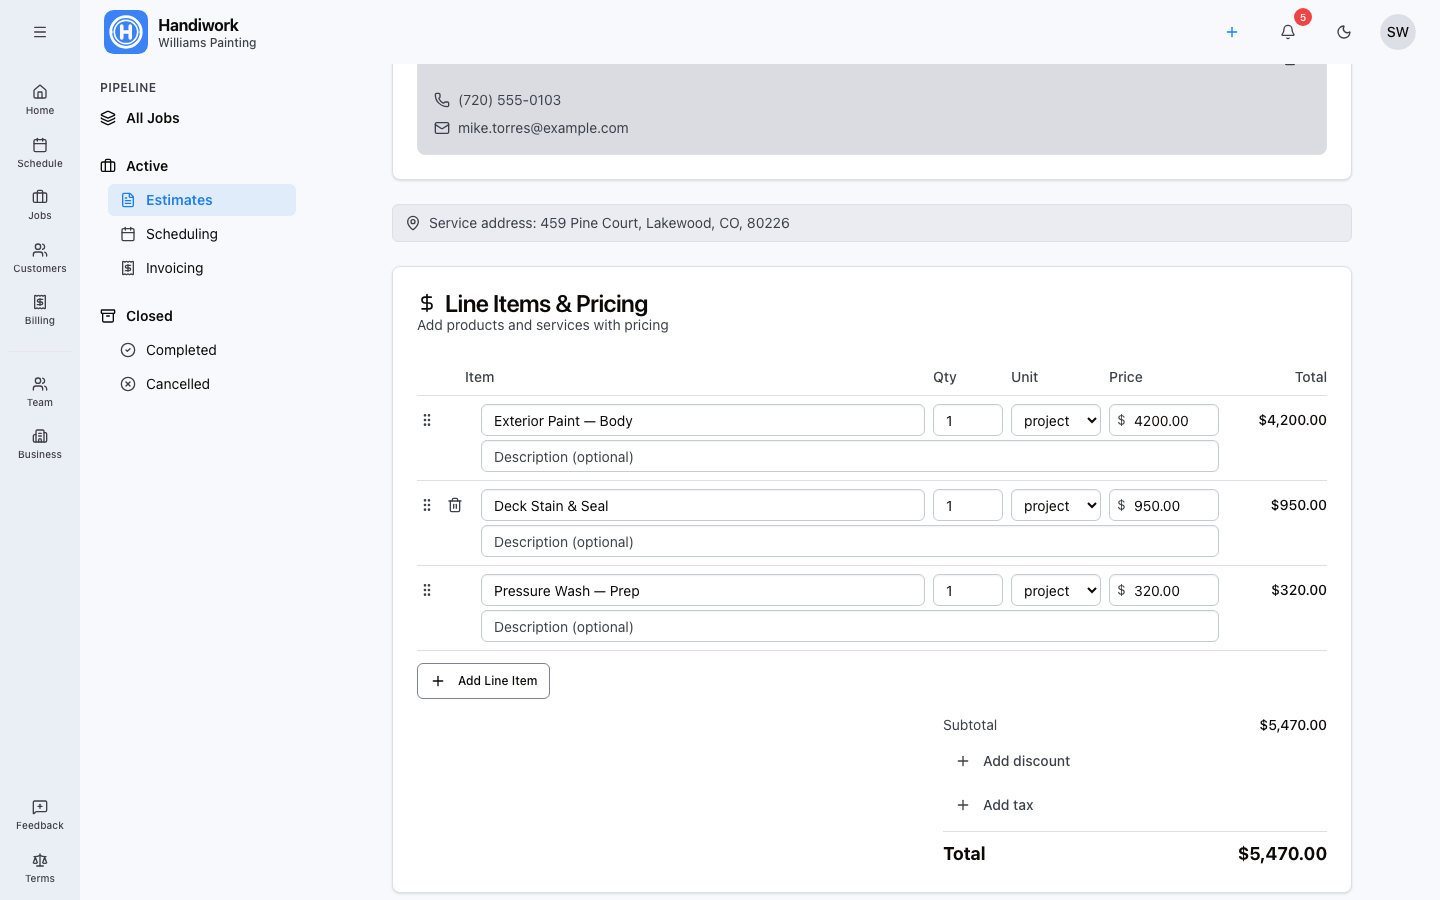Screen dimensions: 1440x900
Task: Click the Pressure Wash — Prep name field
Action: [703, 590]
